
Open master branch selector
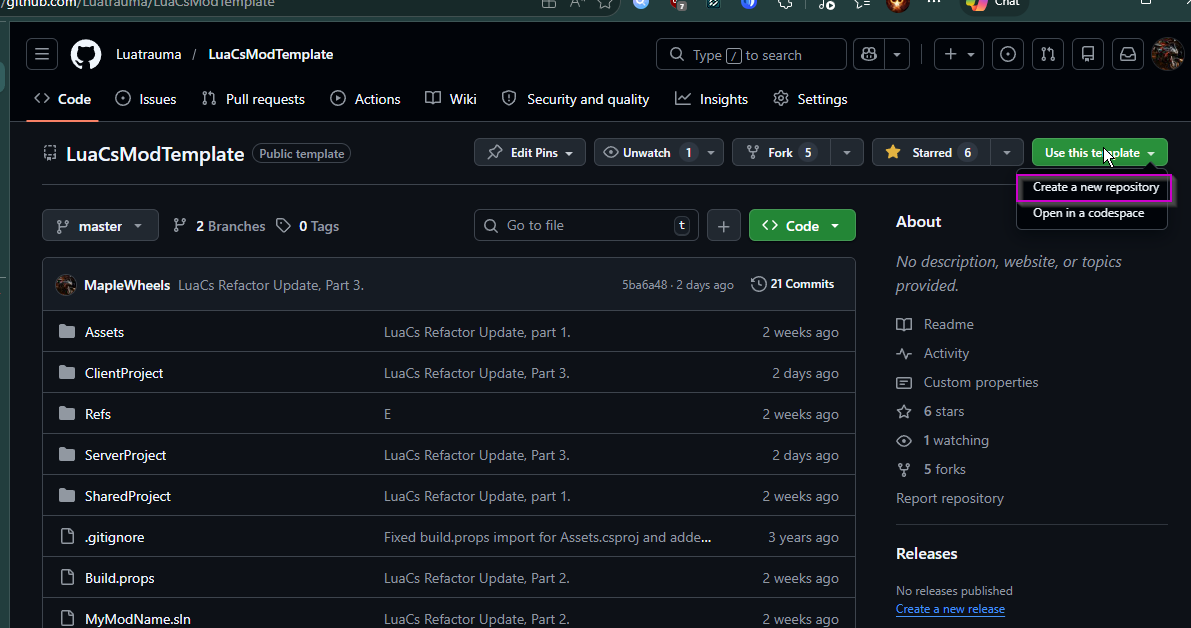100,226
